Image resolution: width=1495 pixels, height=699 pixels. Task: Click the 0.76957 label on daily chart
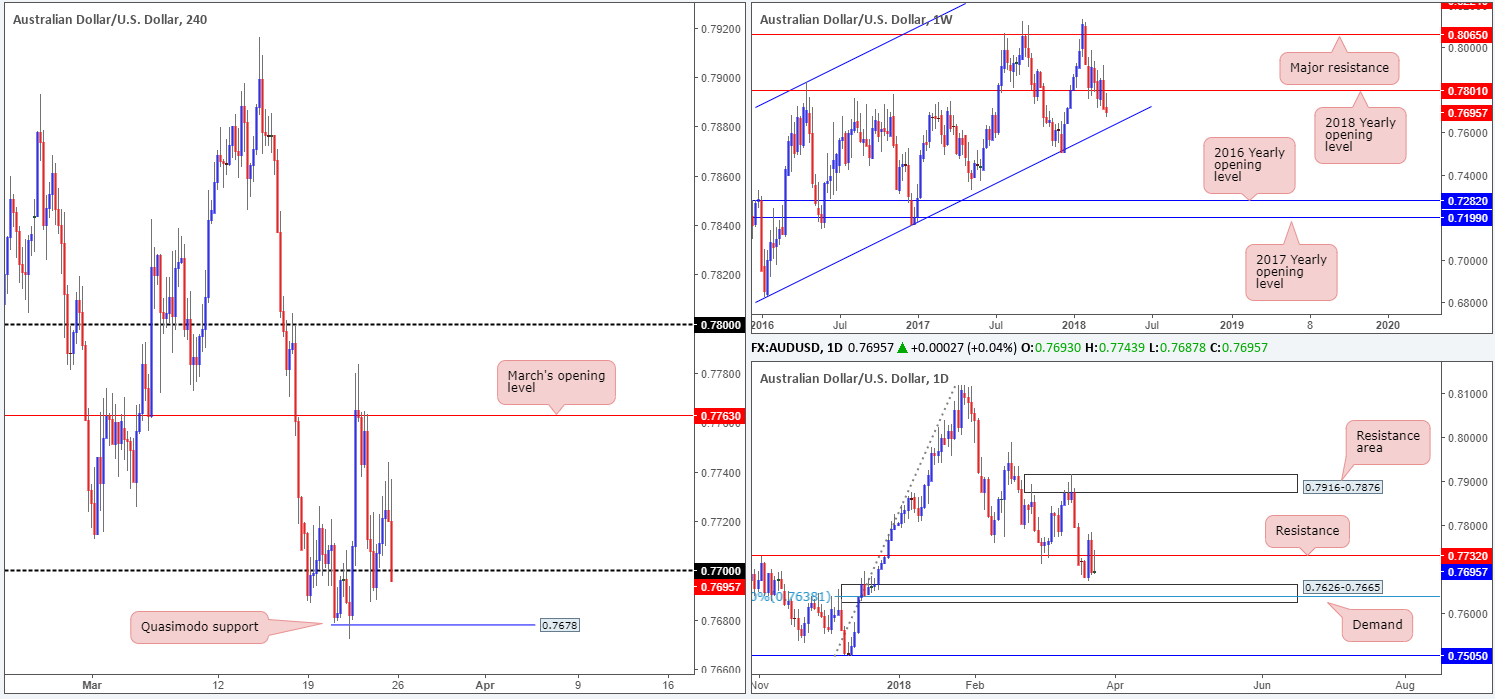(1466, 572)
